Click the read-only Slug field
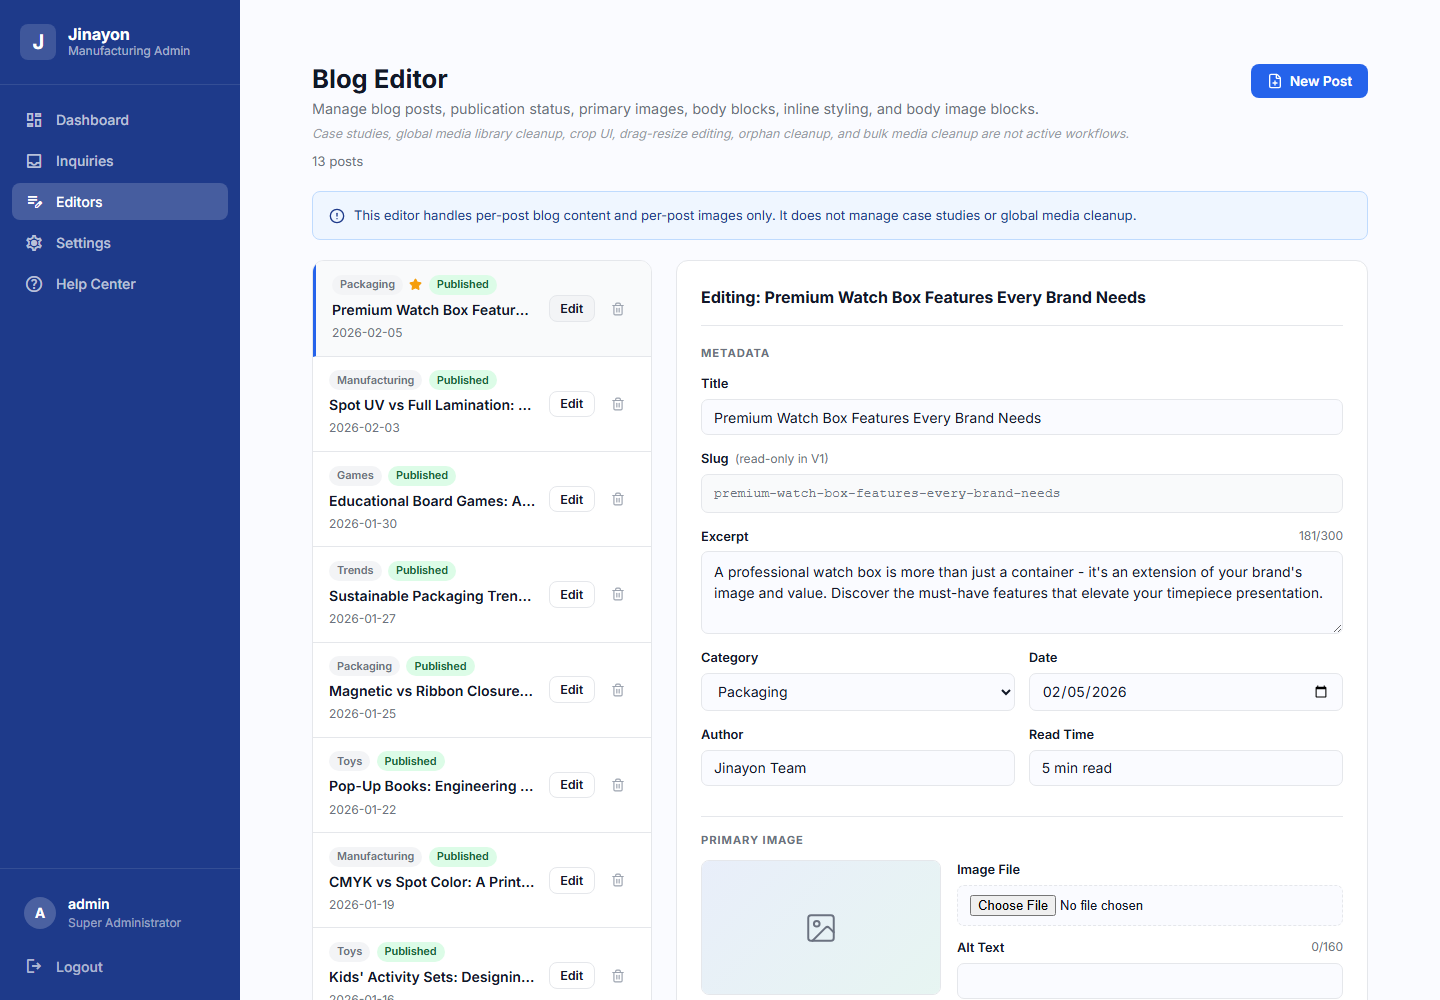 tap(1022, 494)
